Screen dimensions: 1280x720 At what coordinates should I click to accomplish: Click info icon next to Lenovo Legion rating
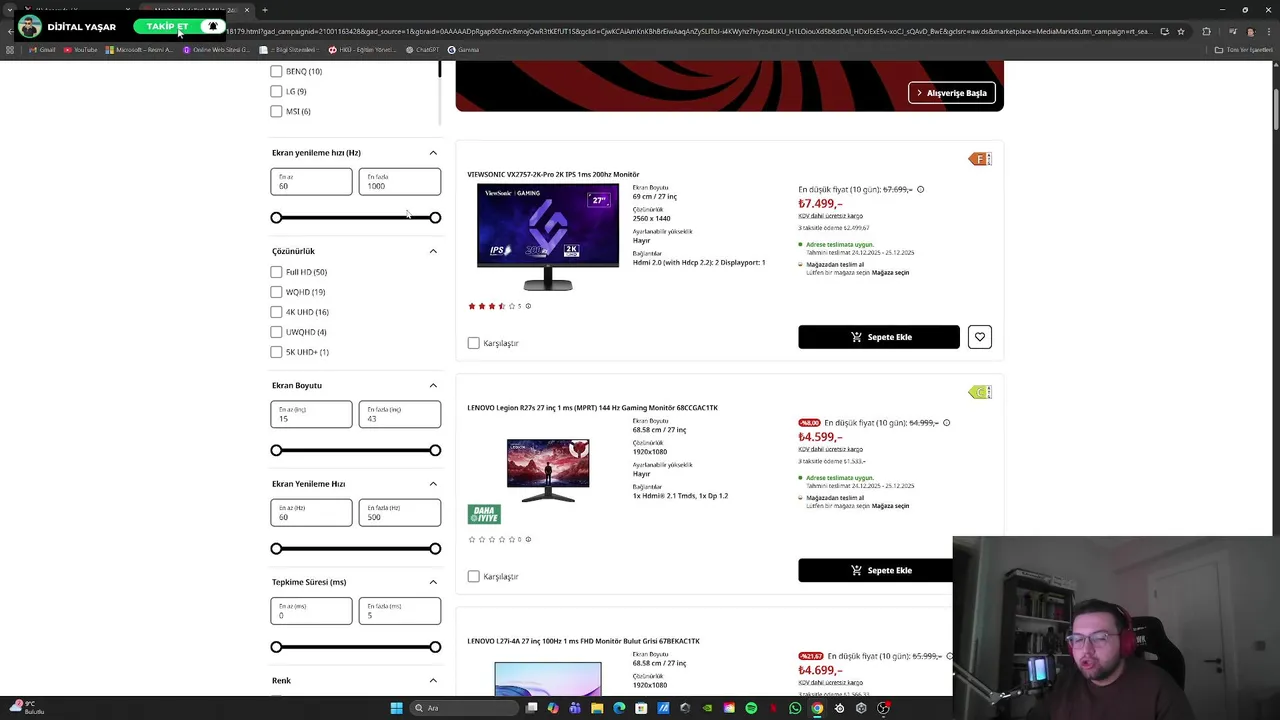[528, 539]
